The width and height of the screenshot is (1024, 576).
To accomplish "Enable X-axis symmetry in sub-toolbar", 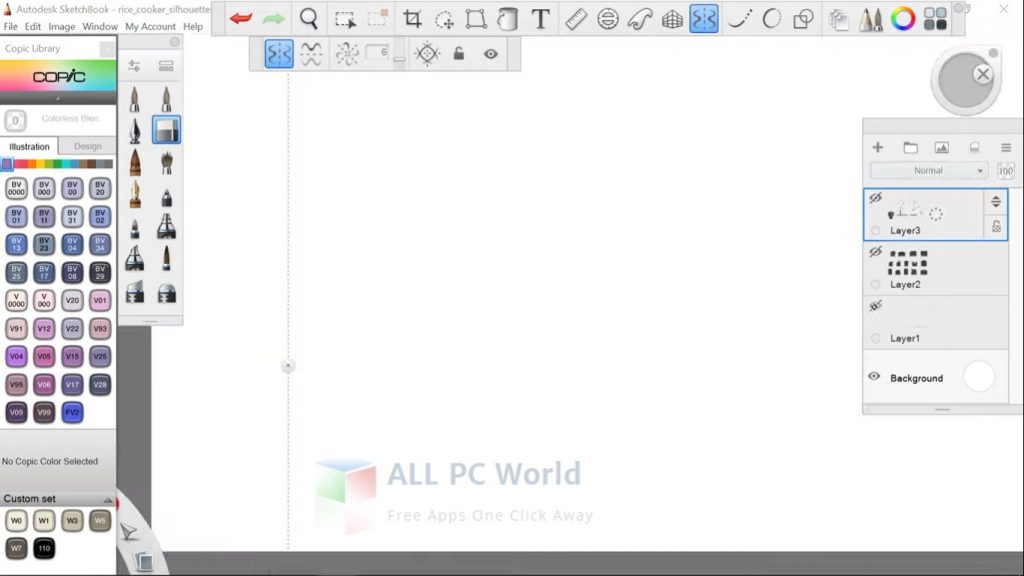I will click(312, 54).
